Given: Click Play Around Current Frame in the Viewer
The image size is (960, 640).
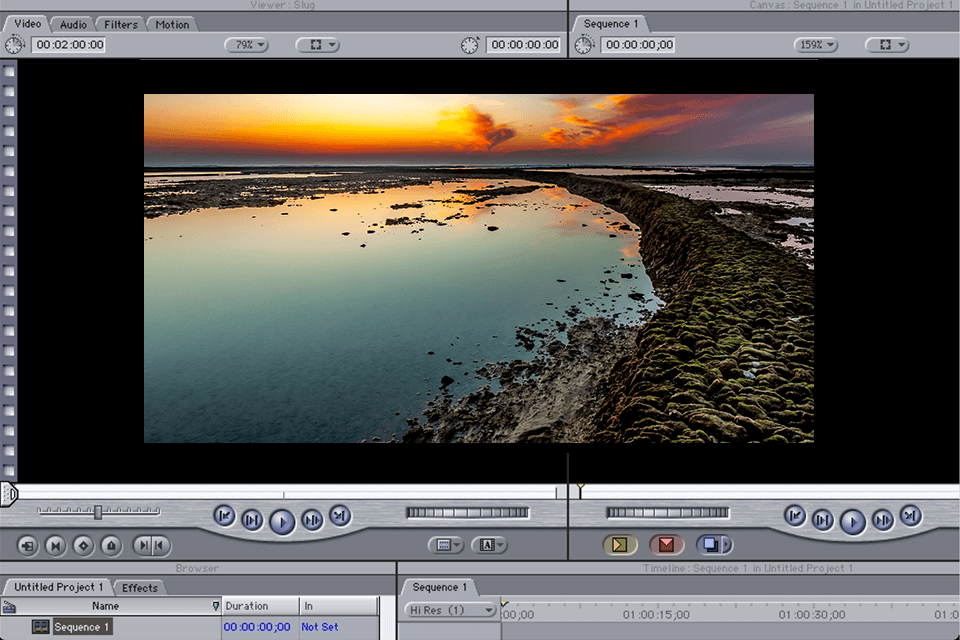Looking at the screenshot, I should (312, 516).
